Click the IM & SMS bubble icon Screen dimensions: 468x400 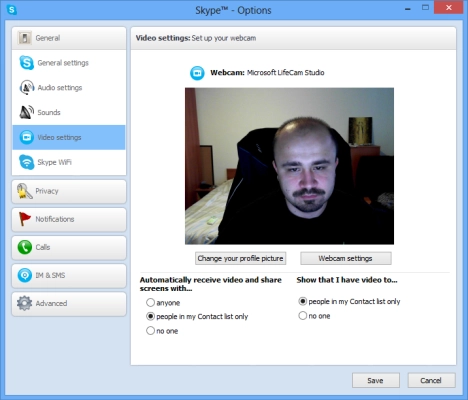point(25,275)
